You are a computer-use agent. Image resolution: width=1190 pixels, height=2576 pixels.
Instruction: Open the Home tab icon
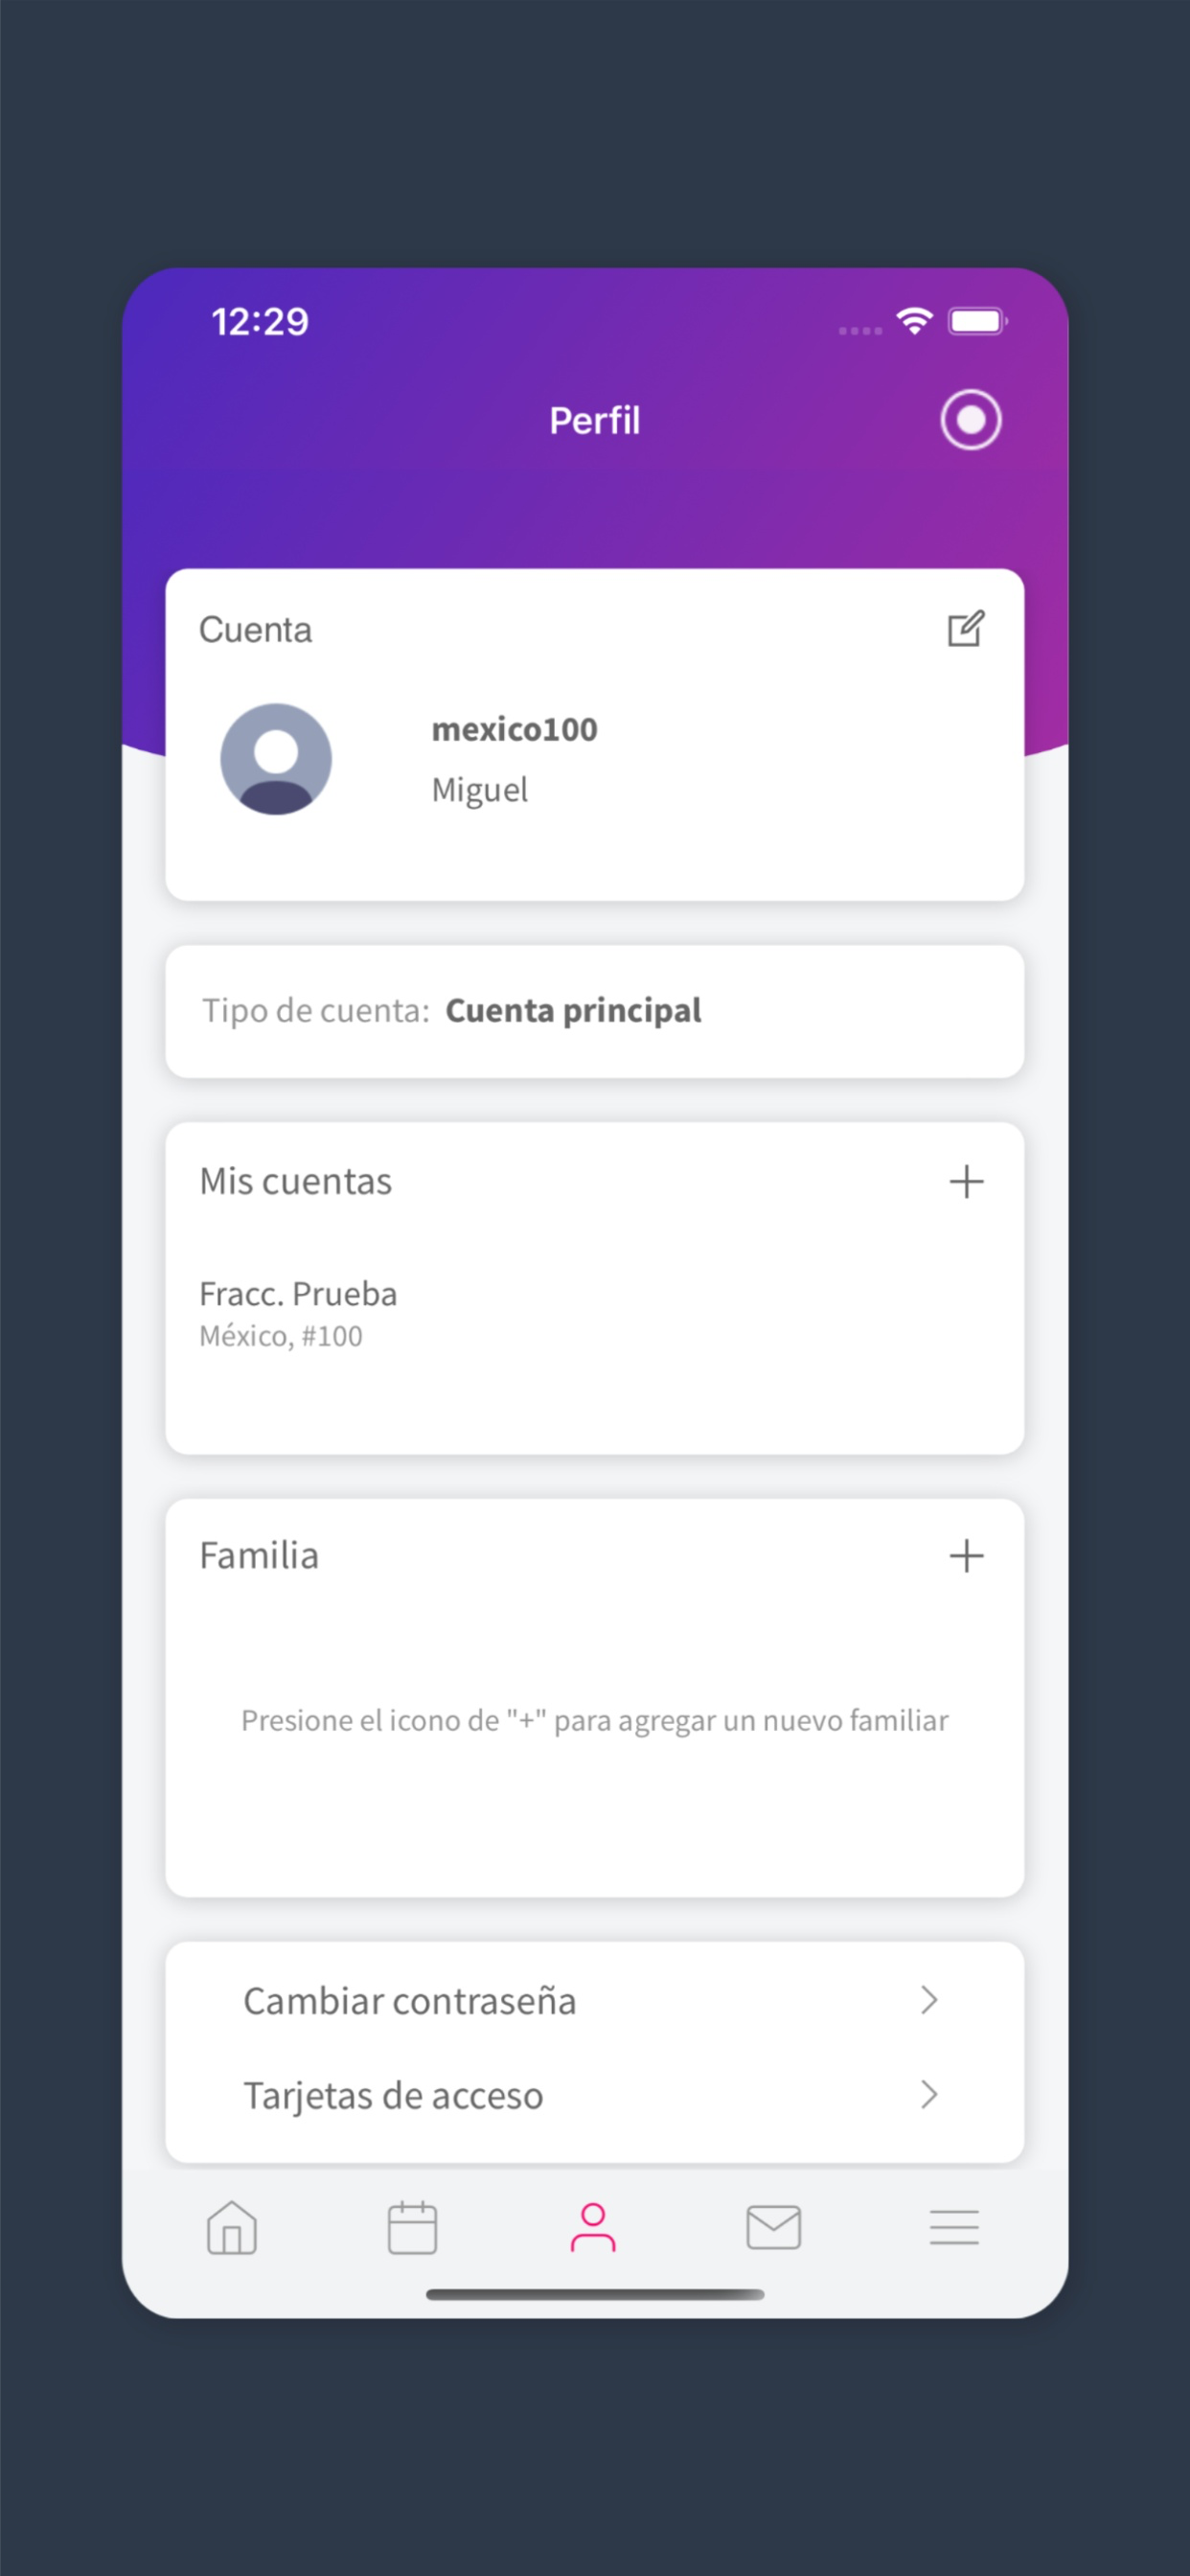tap(232, 2227)
